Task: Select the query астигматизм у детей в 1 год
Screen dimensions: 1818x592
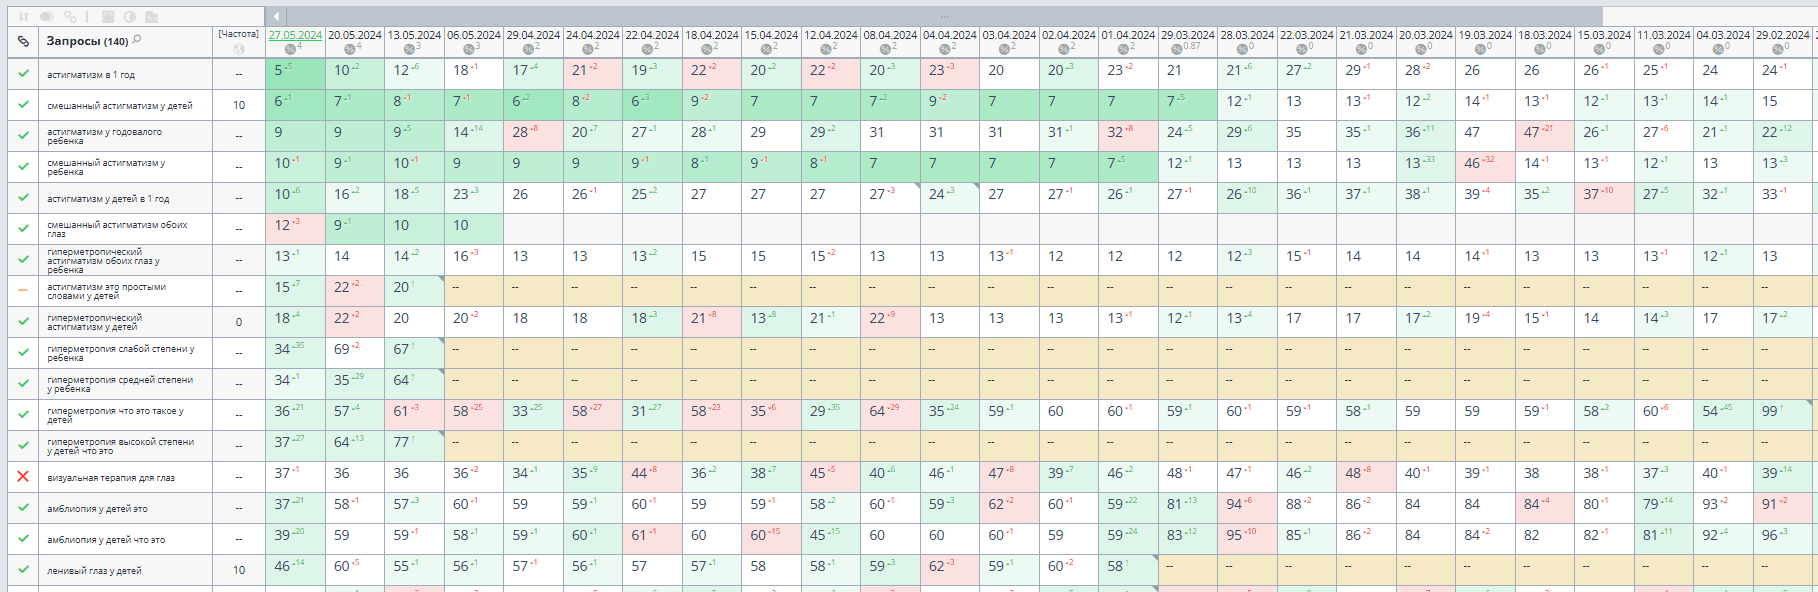Action: [108, 199]
